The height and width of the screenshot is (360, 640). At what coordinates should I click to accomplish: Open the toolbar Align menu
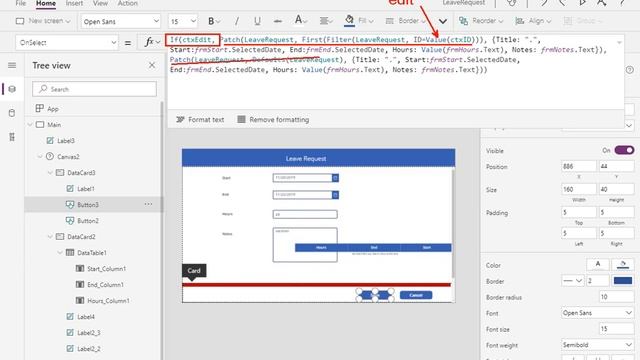tap(533, 21)
